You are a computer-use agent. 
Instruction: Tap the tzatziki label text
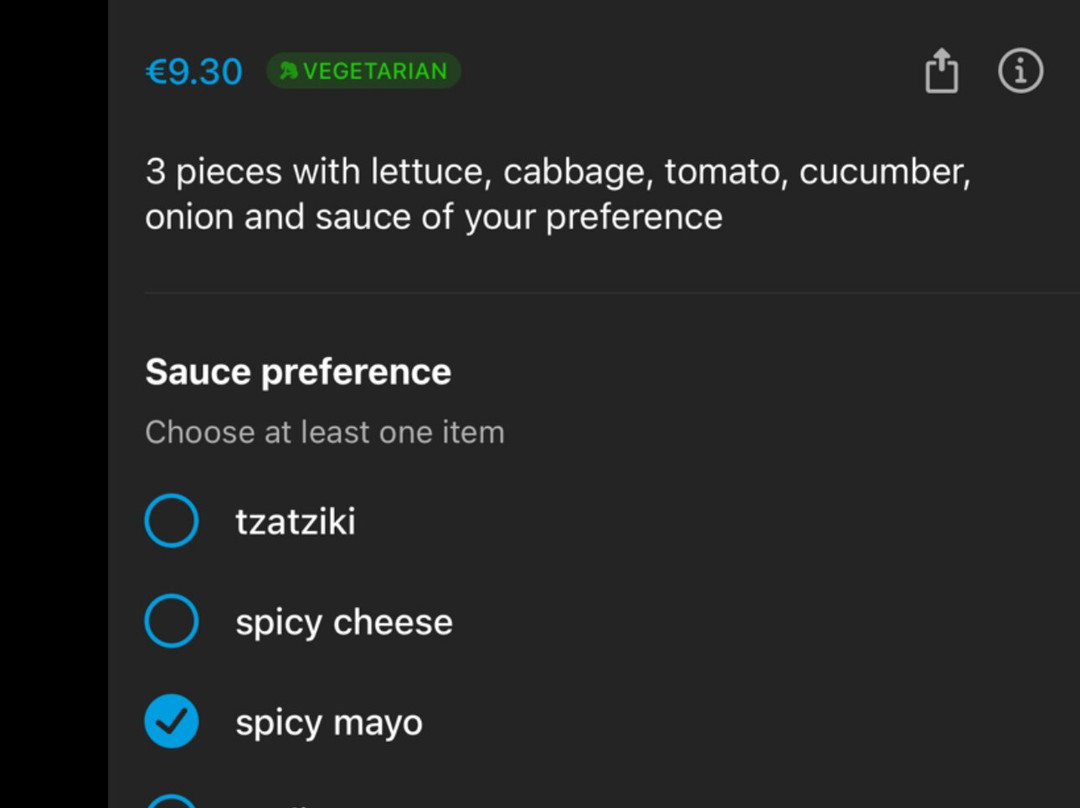(x=295, y=521)
